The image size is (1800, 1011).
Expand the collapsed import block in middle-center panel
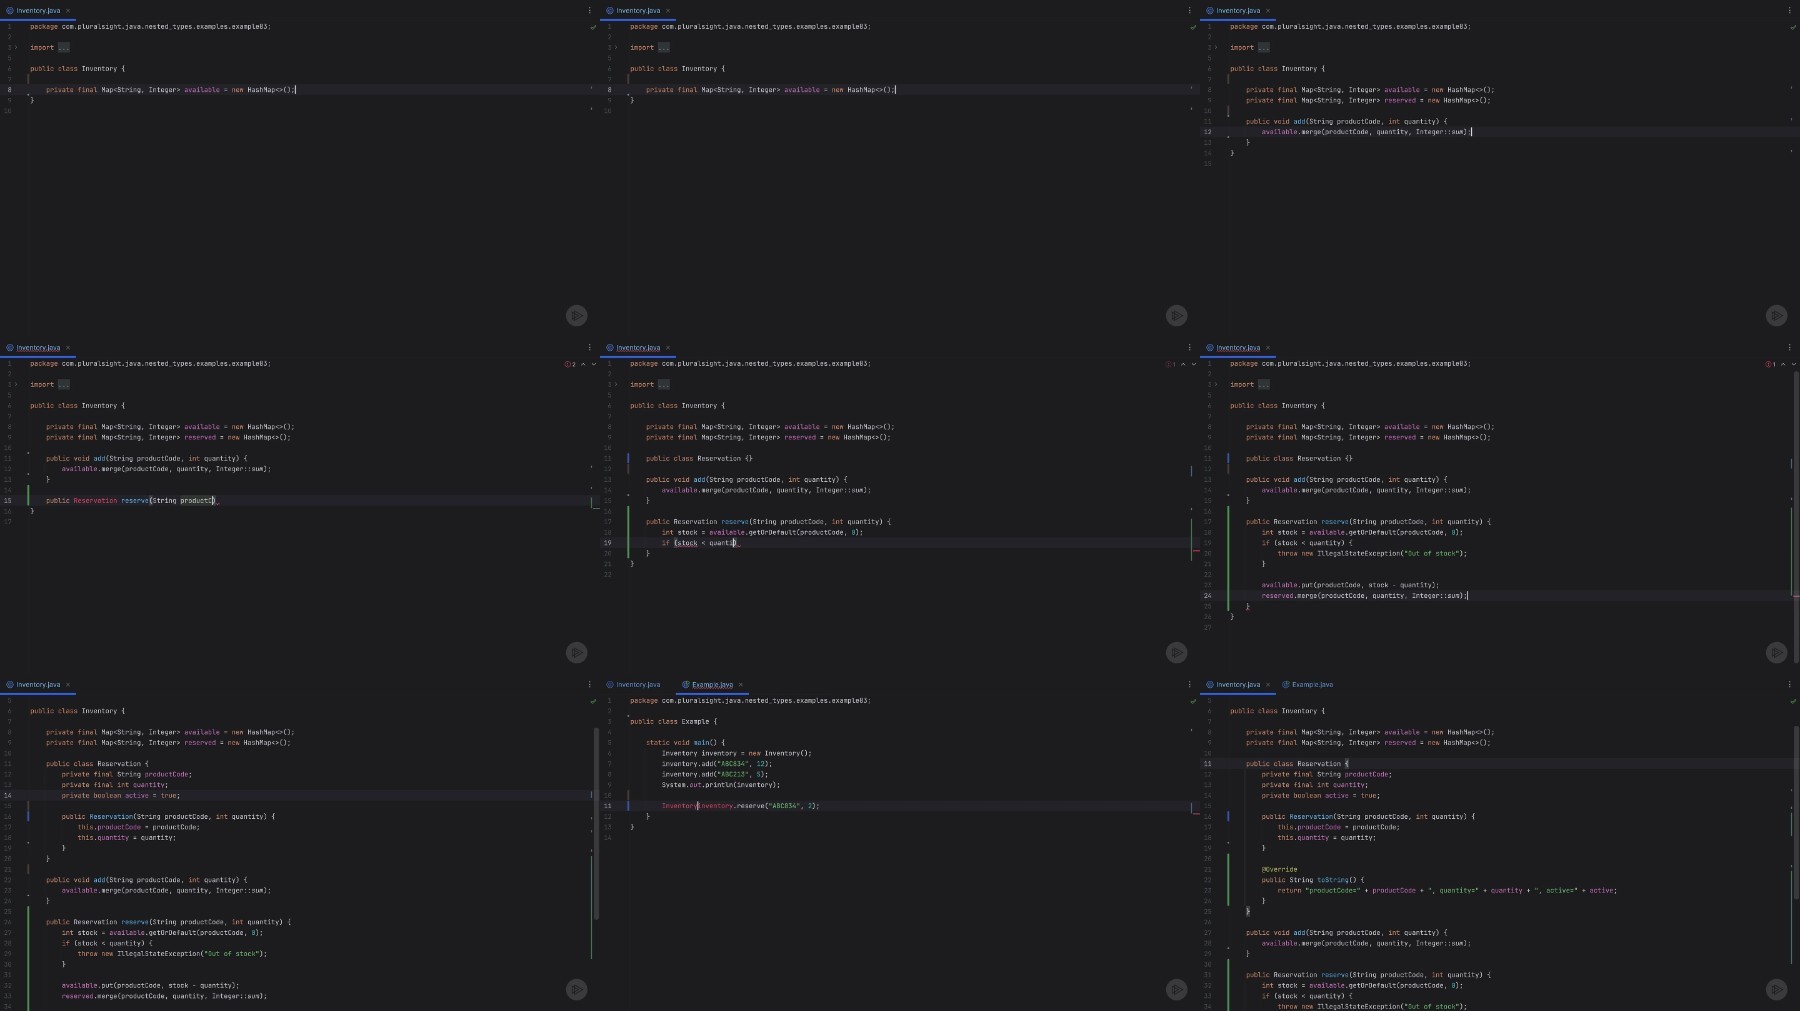664,385
